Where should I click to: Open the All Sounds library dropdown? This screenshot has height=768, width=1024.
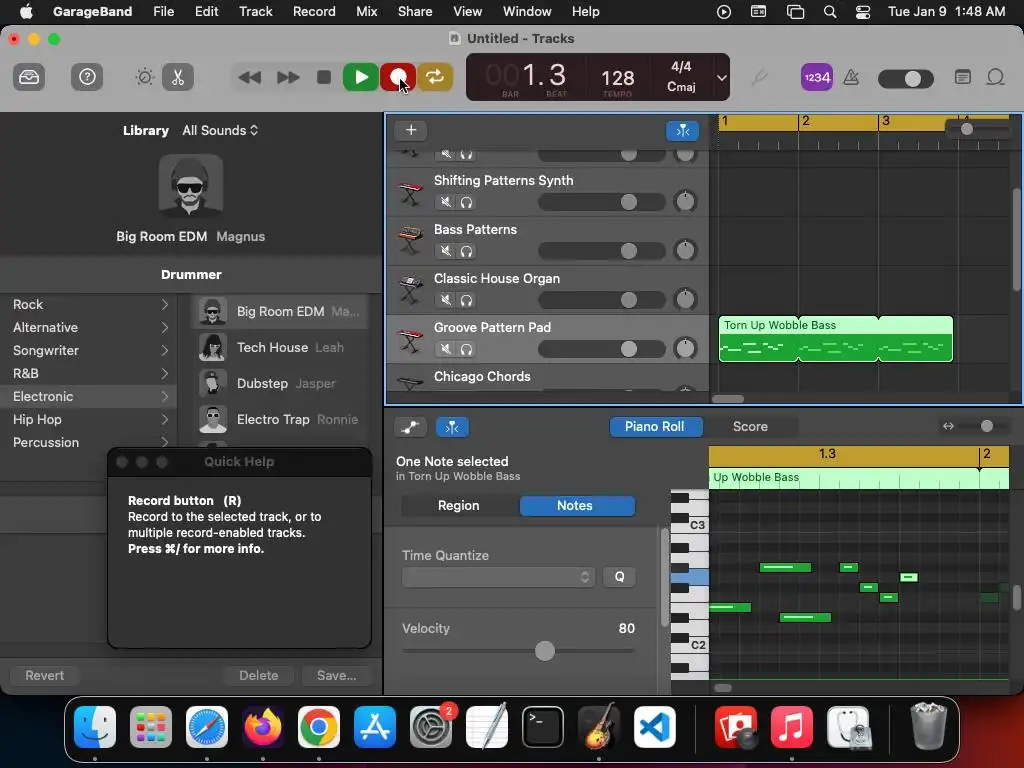point(220,130)
